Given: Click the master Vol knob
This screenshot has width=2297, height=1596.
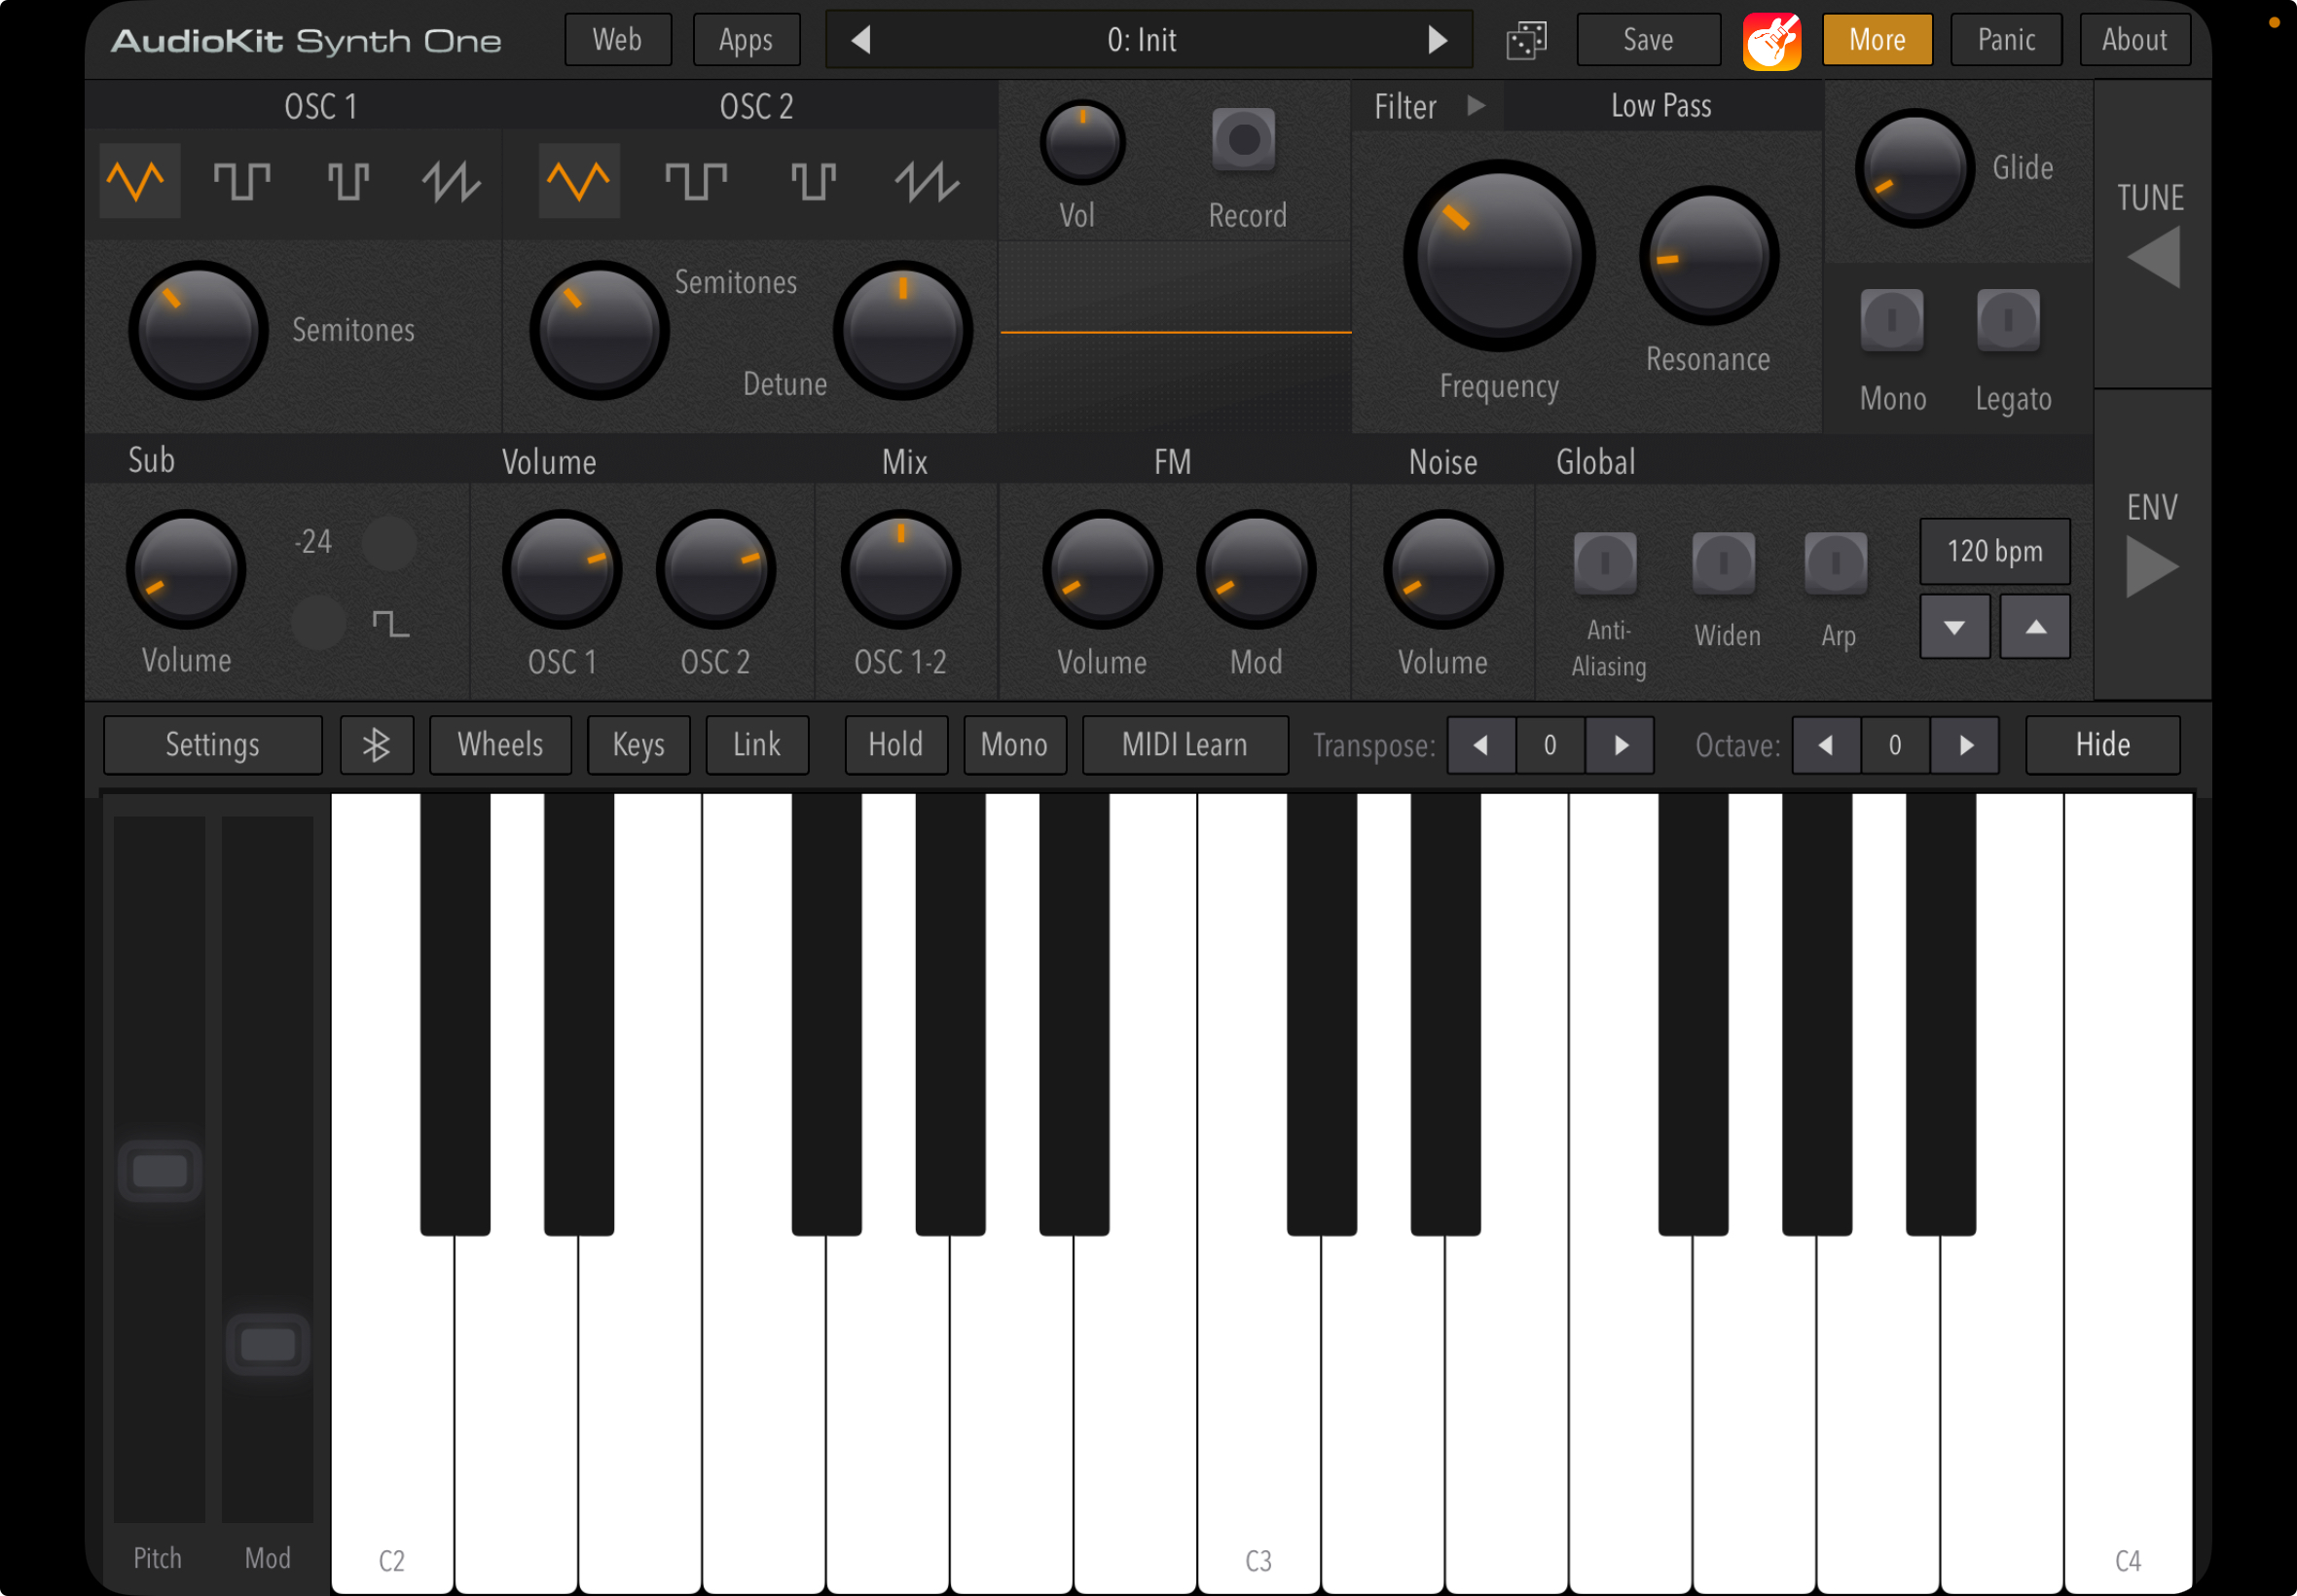Looking at the screenshot, I should pos(1082,142).
